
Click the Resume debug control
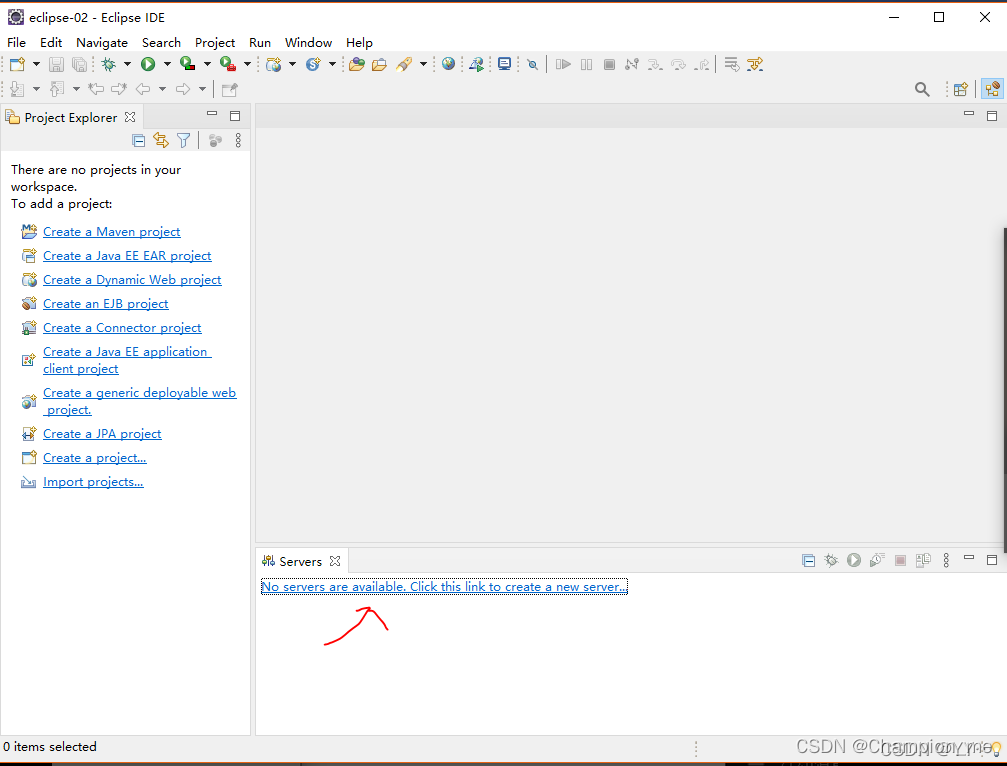pos(563,64)
